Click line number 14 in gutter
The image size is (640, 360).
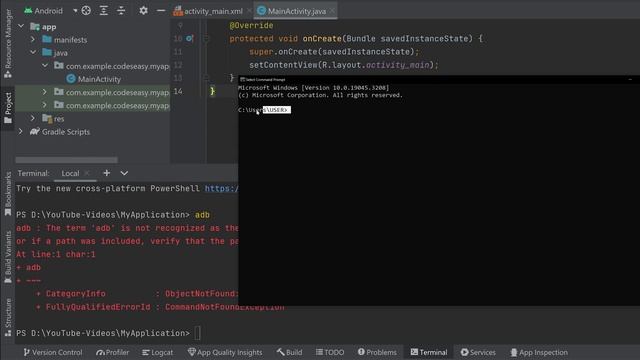click(178, 91)
